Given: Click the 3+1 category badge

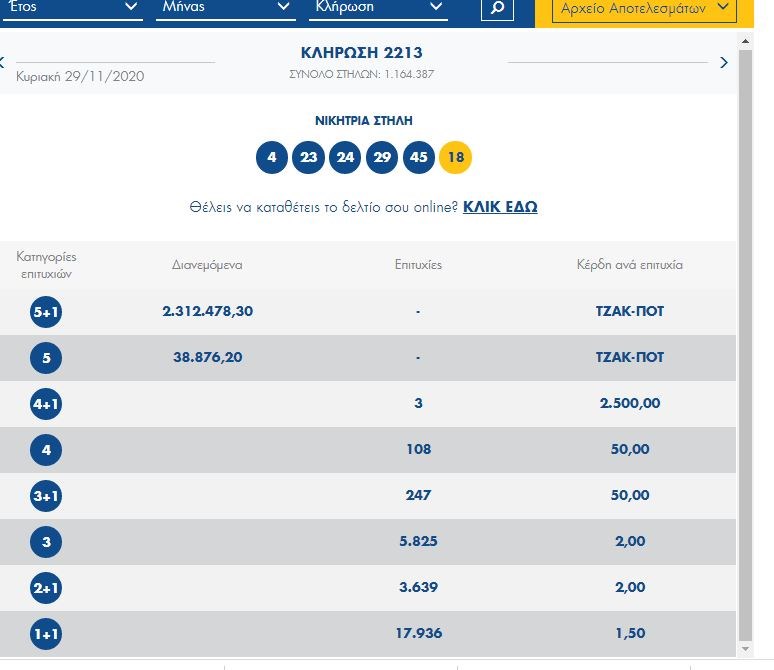Looking at the screenshot, I should [46, 496].
